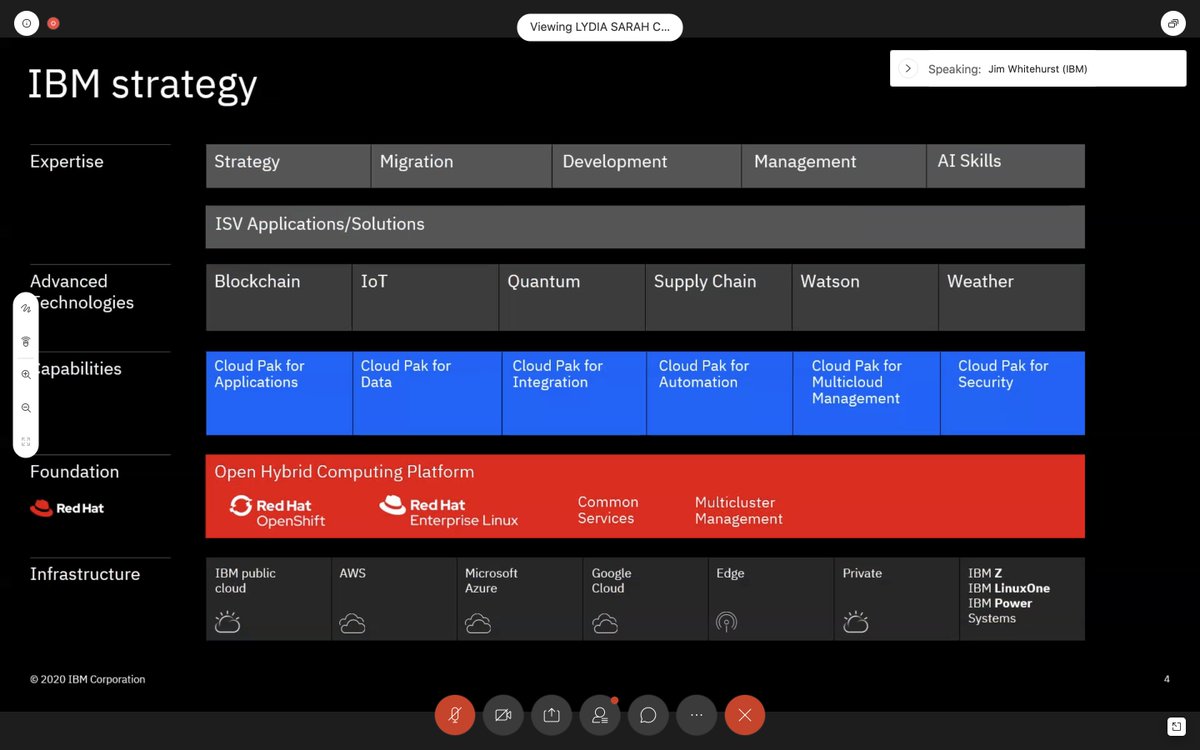
Task: Click the fit-to-viewer fullscreen icon
Action: point(26,441)
